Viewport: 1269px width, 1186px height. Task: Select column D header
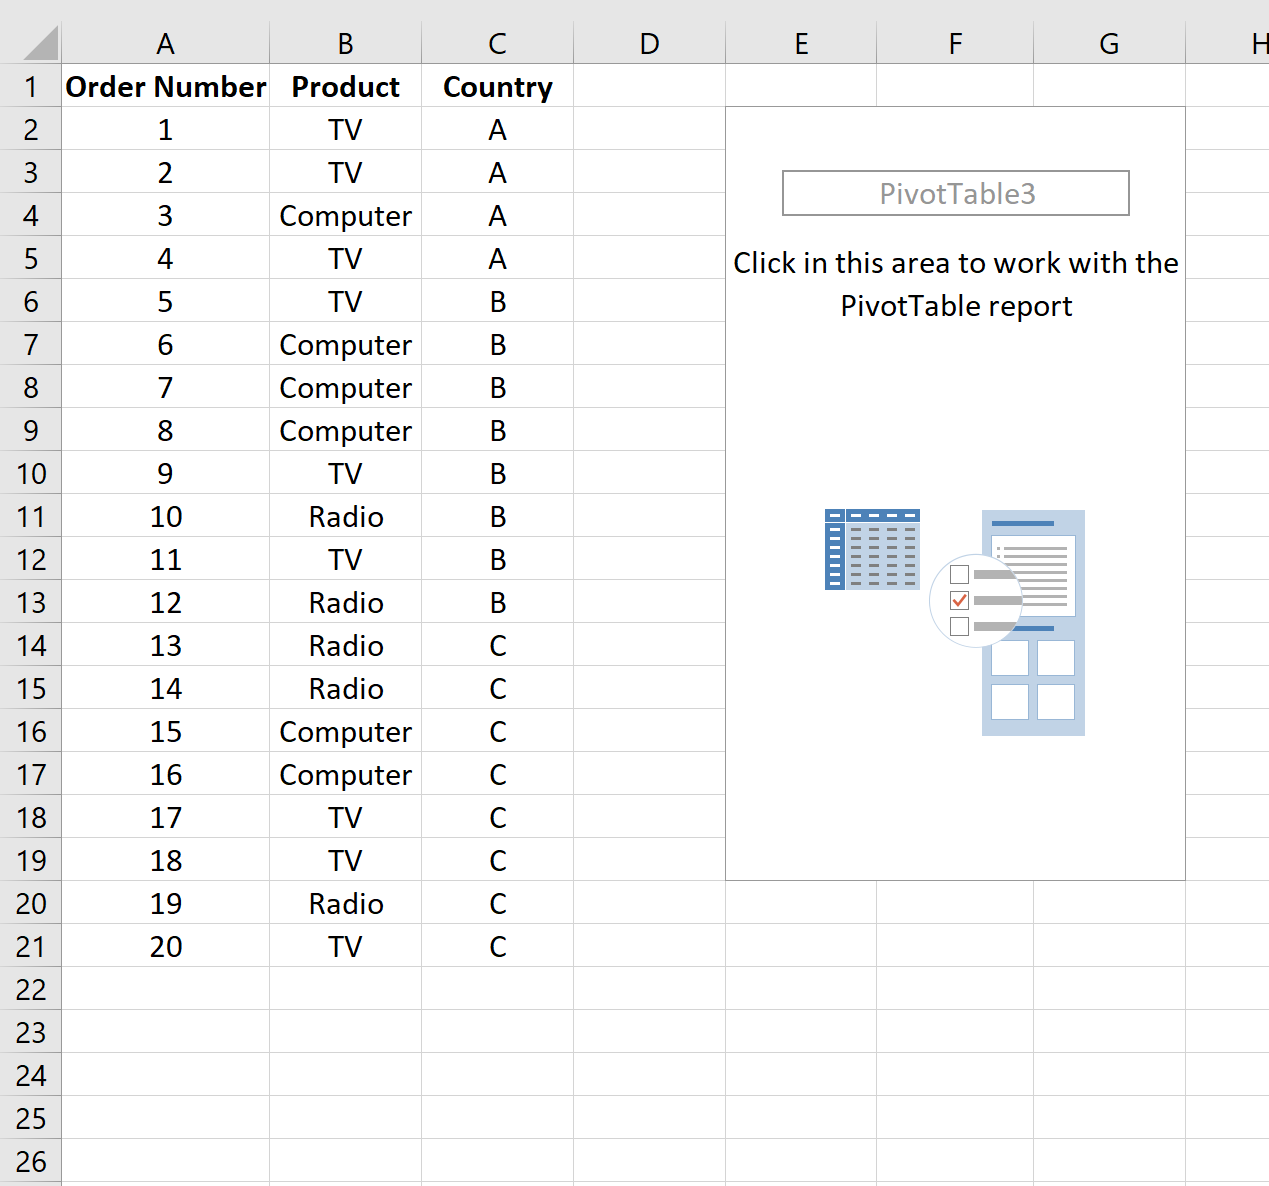(649, 43)
